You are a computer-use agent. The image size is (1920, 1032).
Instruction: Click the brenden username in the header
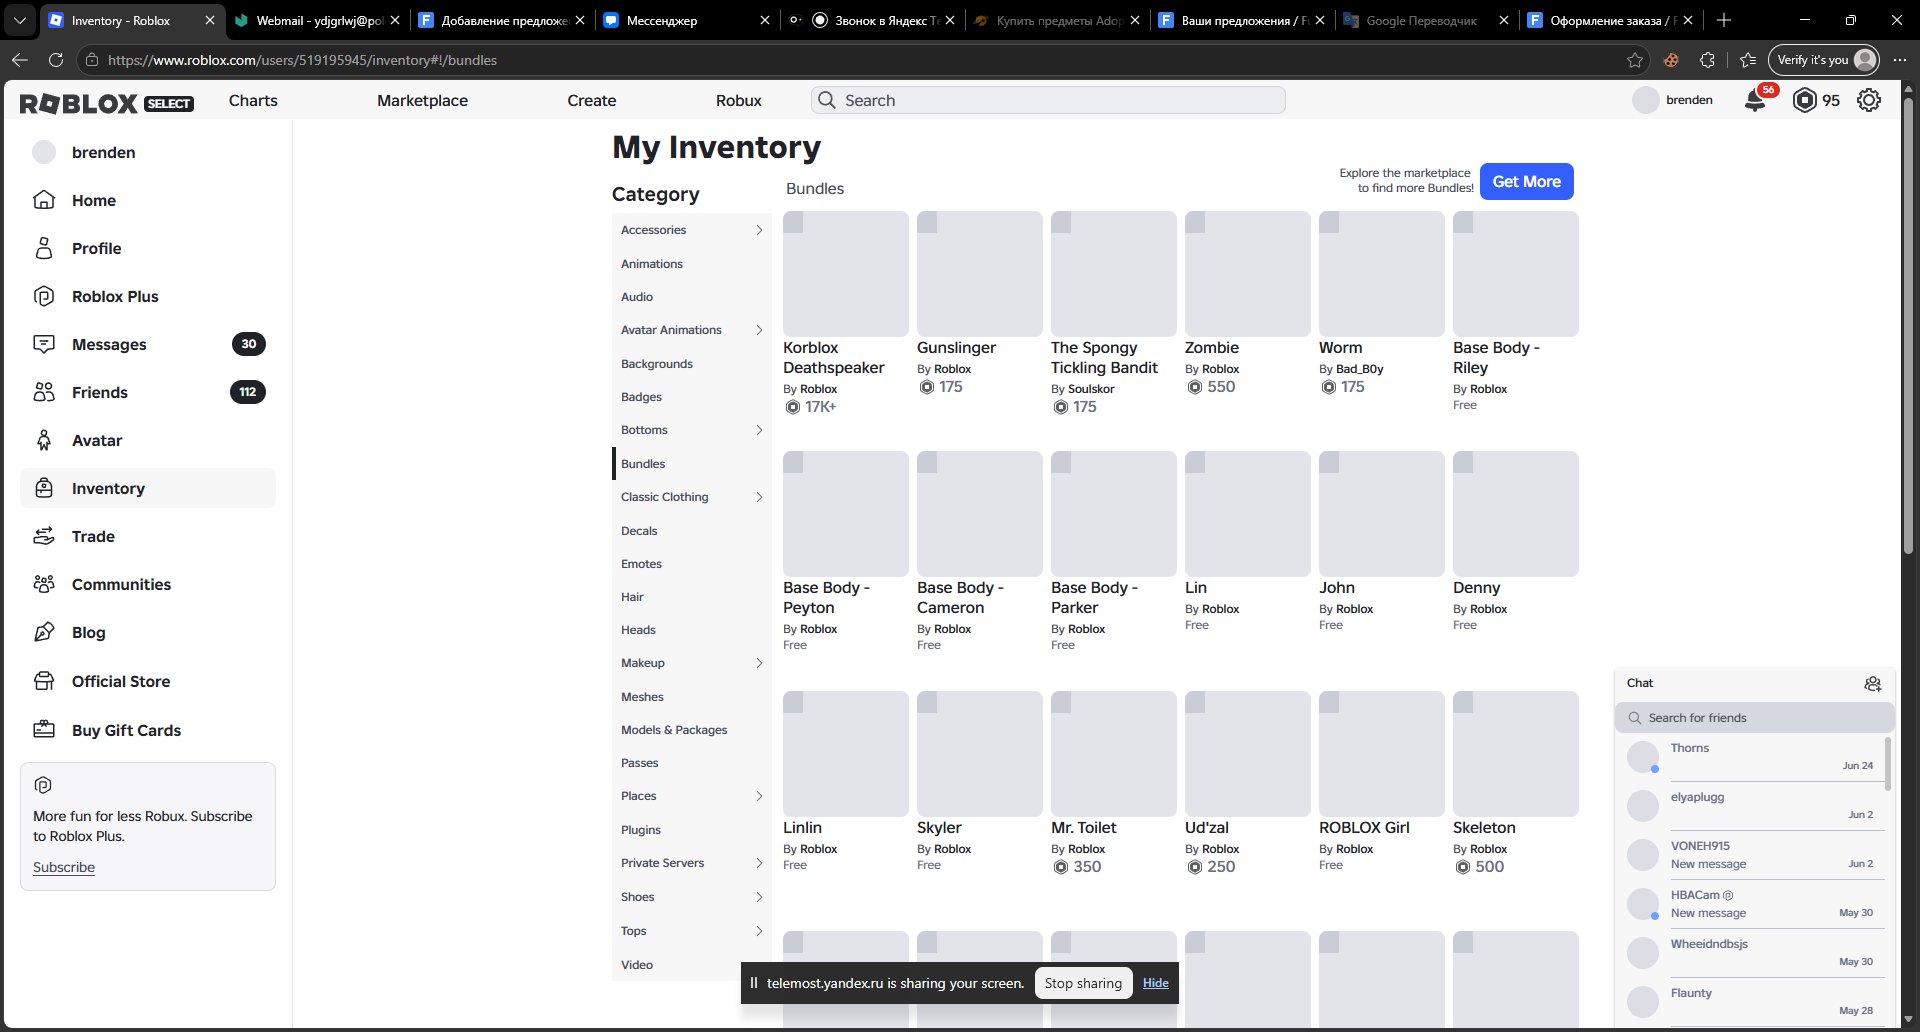1689,100
